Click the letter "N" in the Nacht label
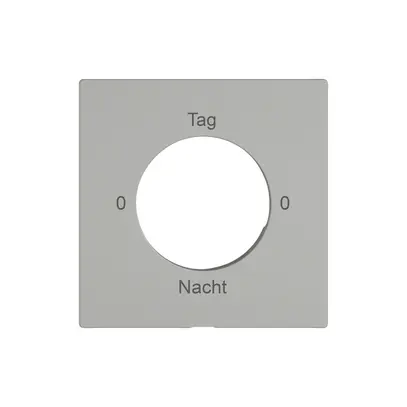Image resolution: width=407 pixels, height=407 pixels. click(x=184, y=287)
